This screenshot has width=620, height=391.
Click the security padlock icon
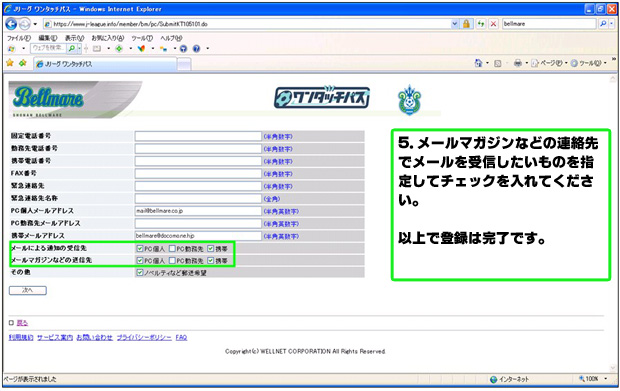tap(467, 24)
